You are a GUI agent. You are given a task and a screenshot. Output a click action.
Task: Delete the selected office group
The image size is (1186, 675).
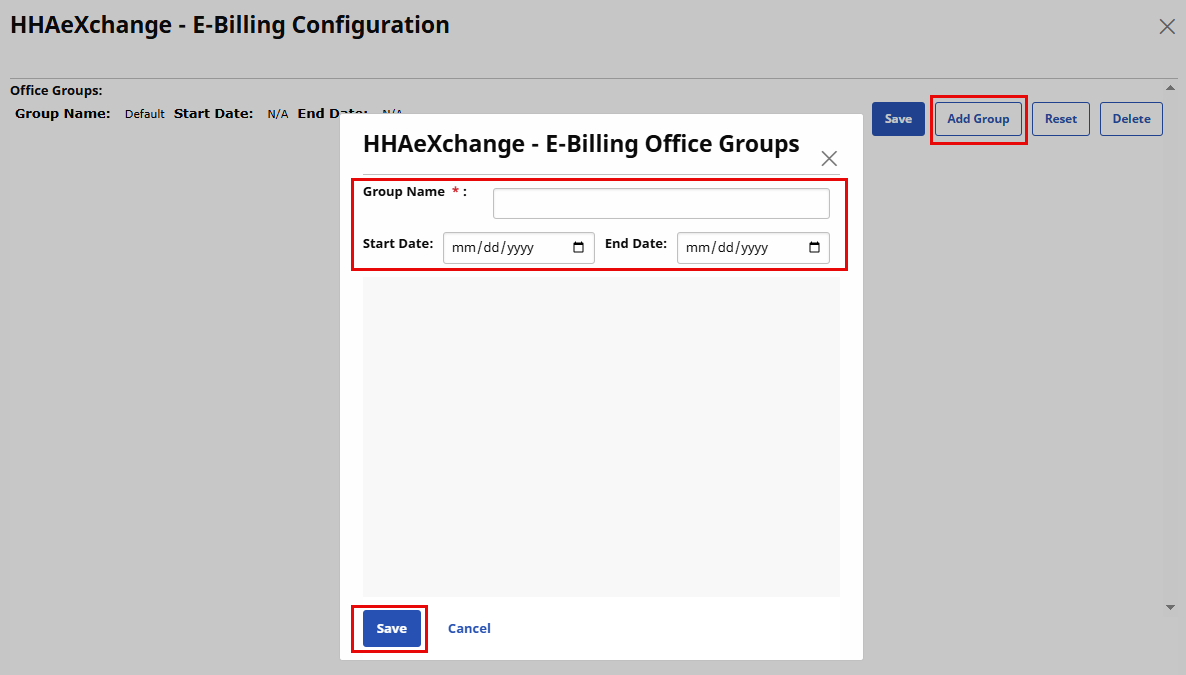click(1131, 118)
